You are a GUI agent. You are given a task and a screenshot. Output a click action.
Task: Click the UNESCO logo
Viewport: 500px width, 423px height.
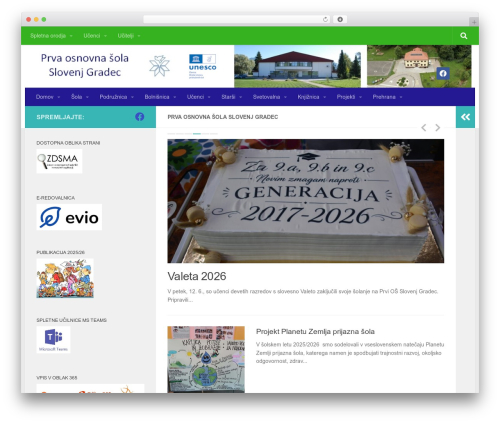tap(202, 66)
